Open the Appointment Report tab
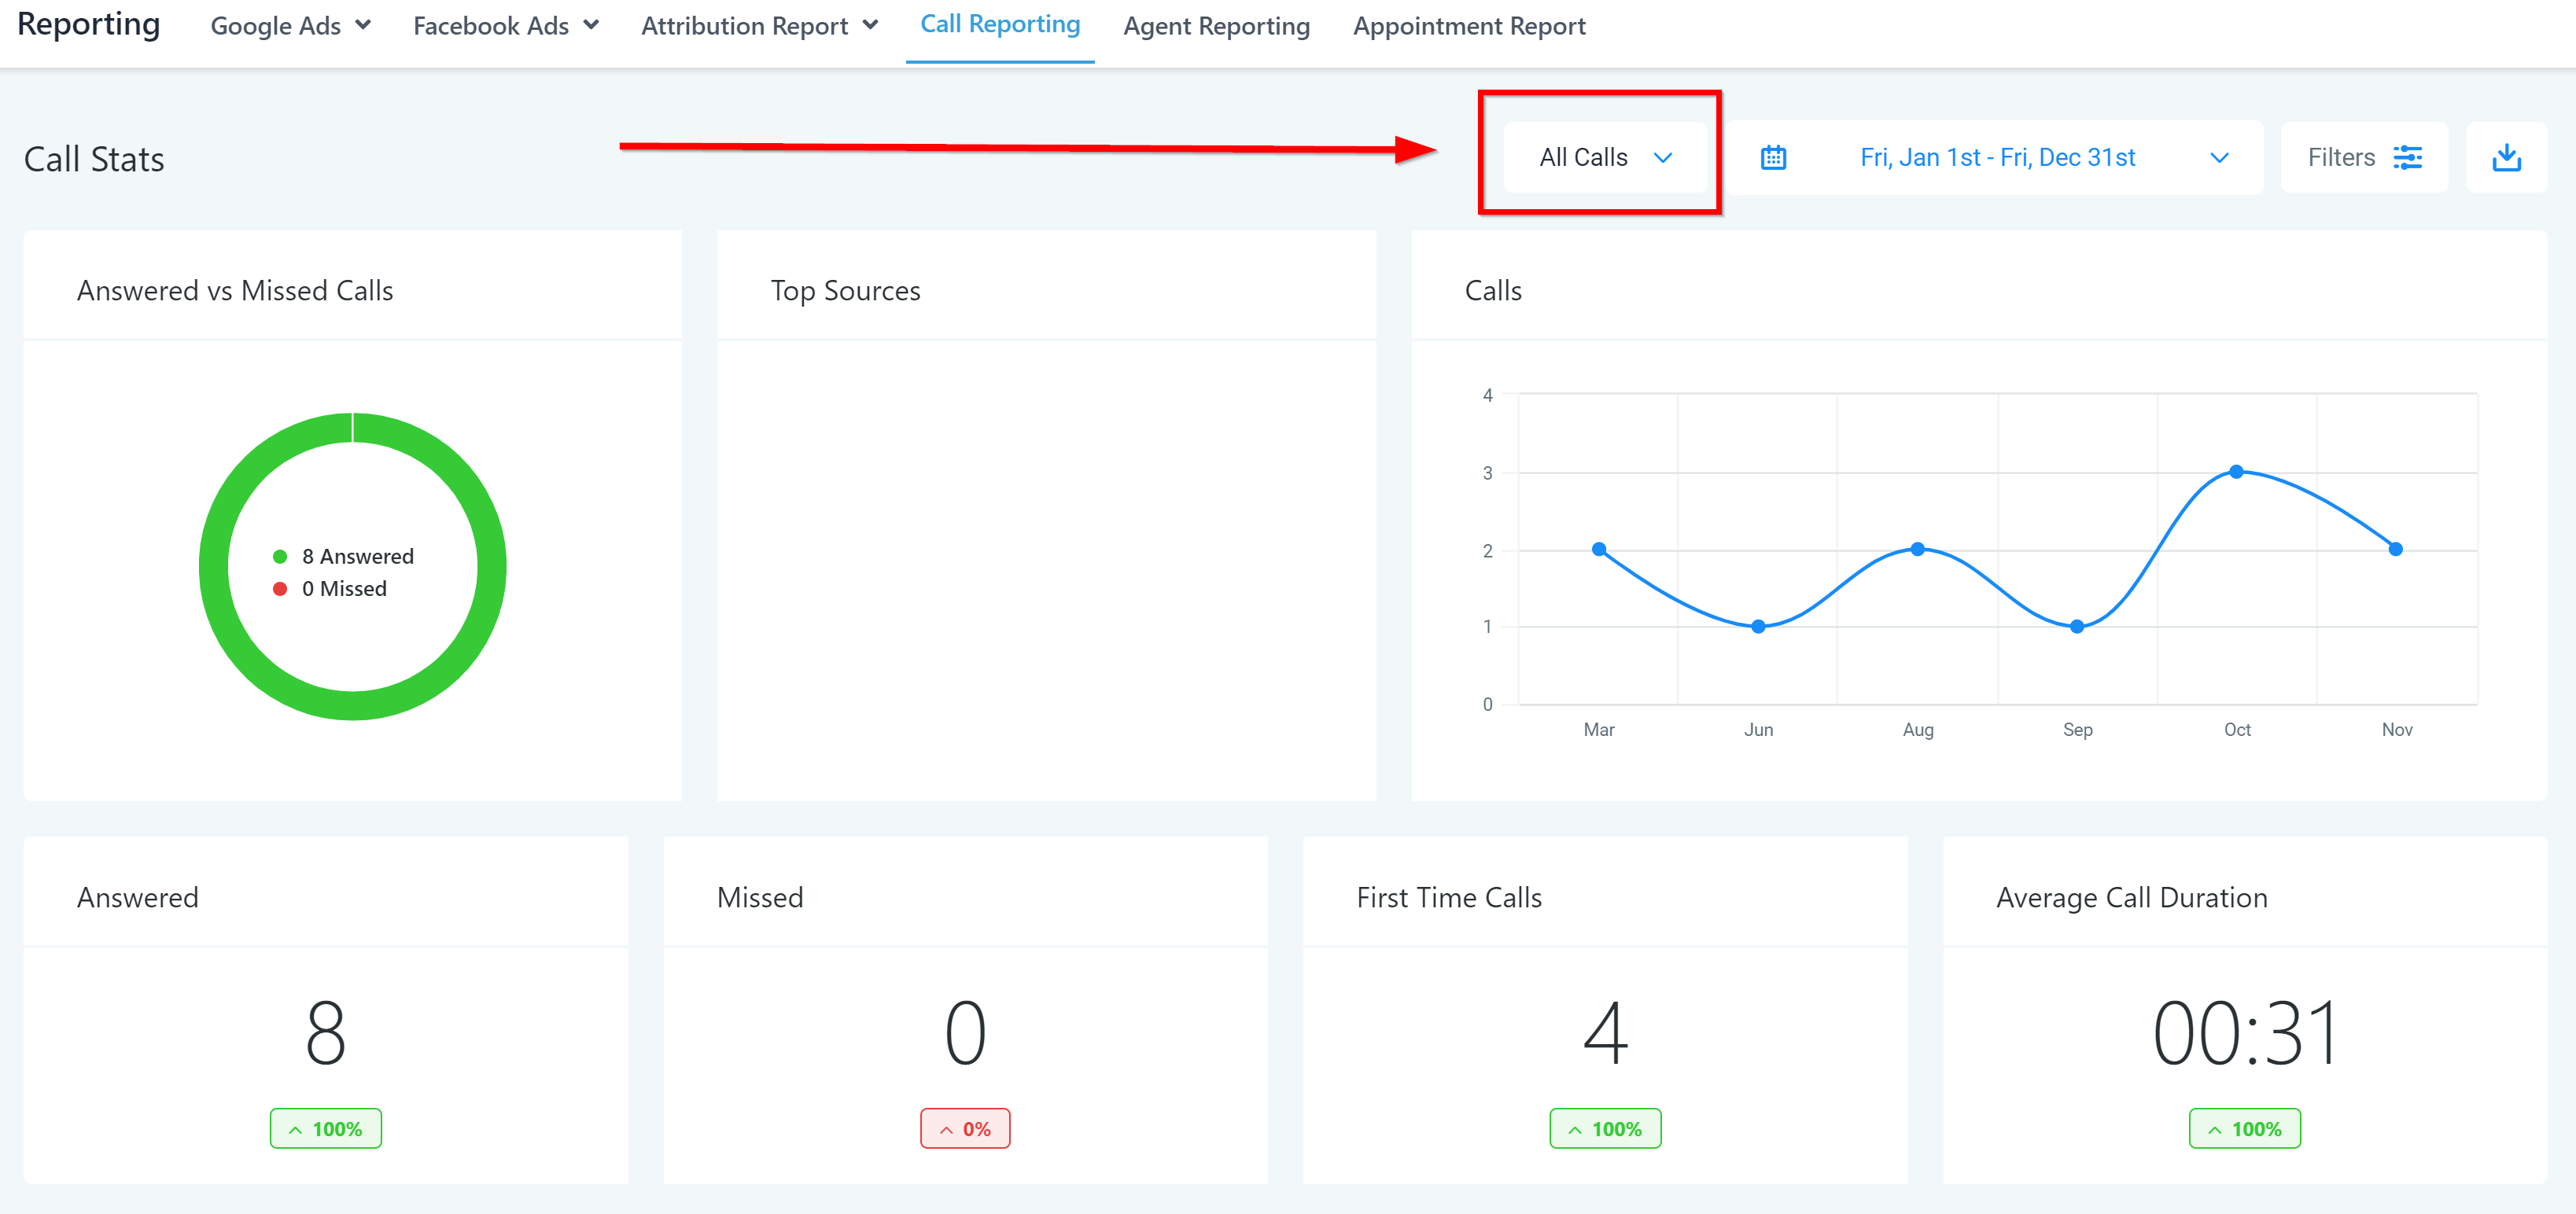The image size is (2576, 1214). [x=1469, y=26]
